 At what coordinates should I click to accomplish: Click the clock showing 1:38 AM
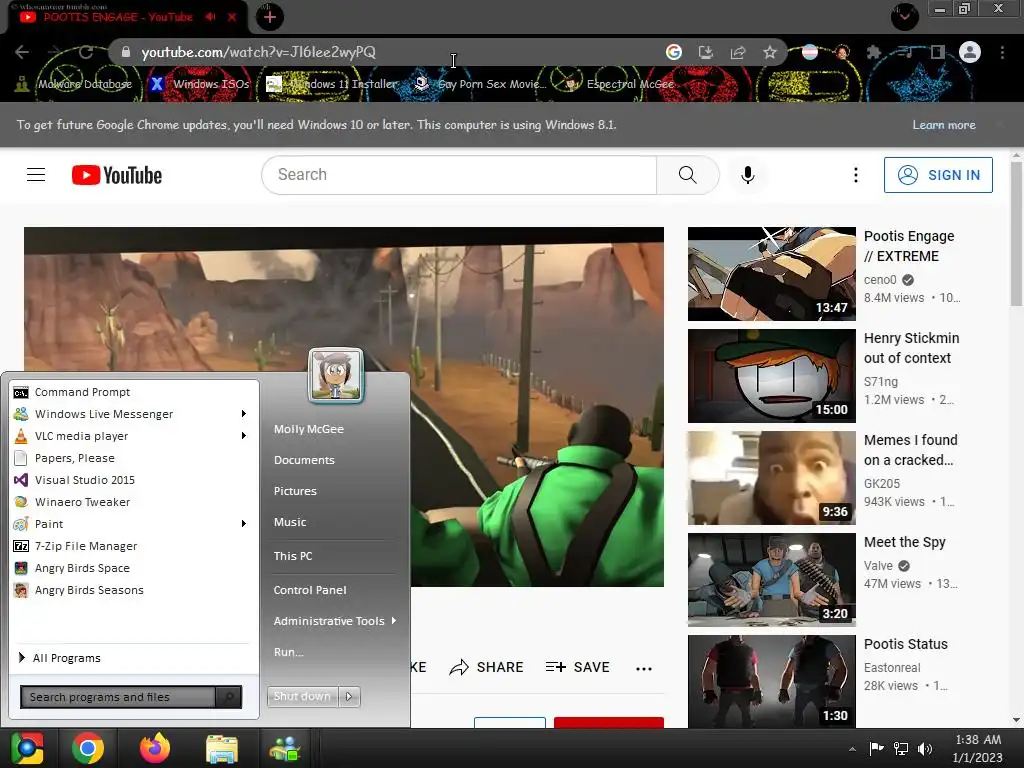pos(978,740)
